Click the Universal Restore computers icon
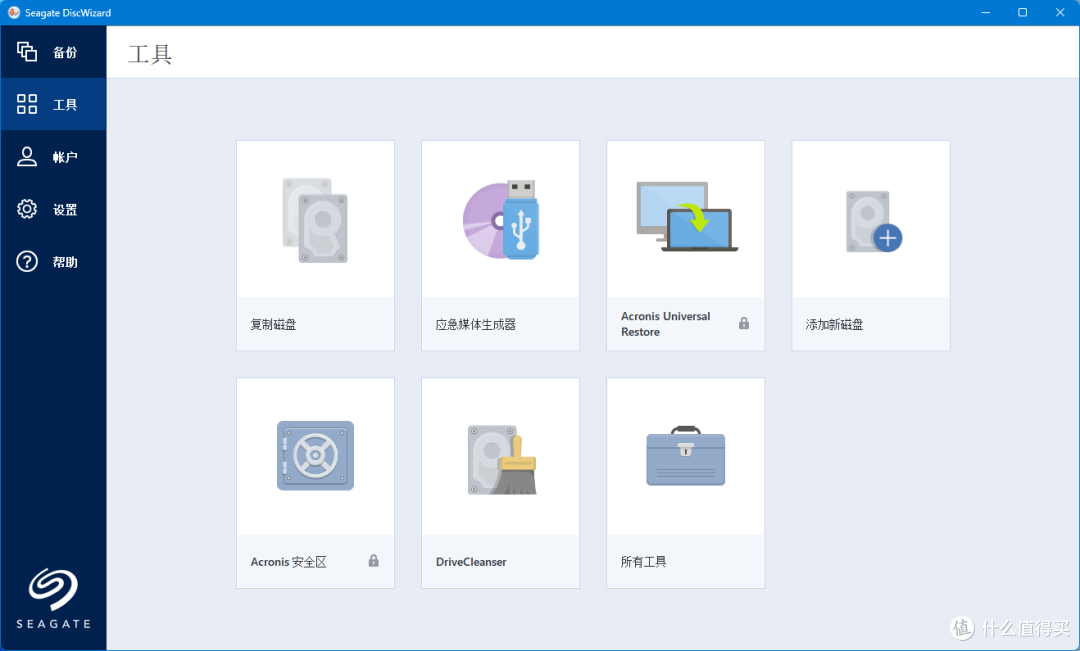Viewport: 1080px width, 651px height. tap(687, 216)
